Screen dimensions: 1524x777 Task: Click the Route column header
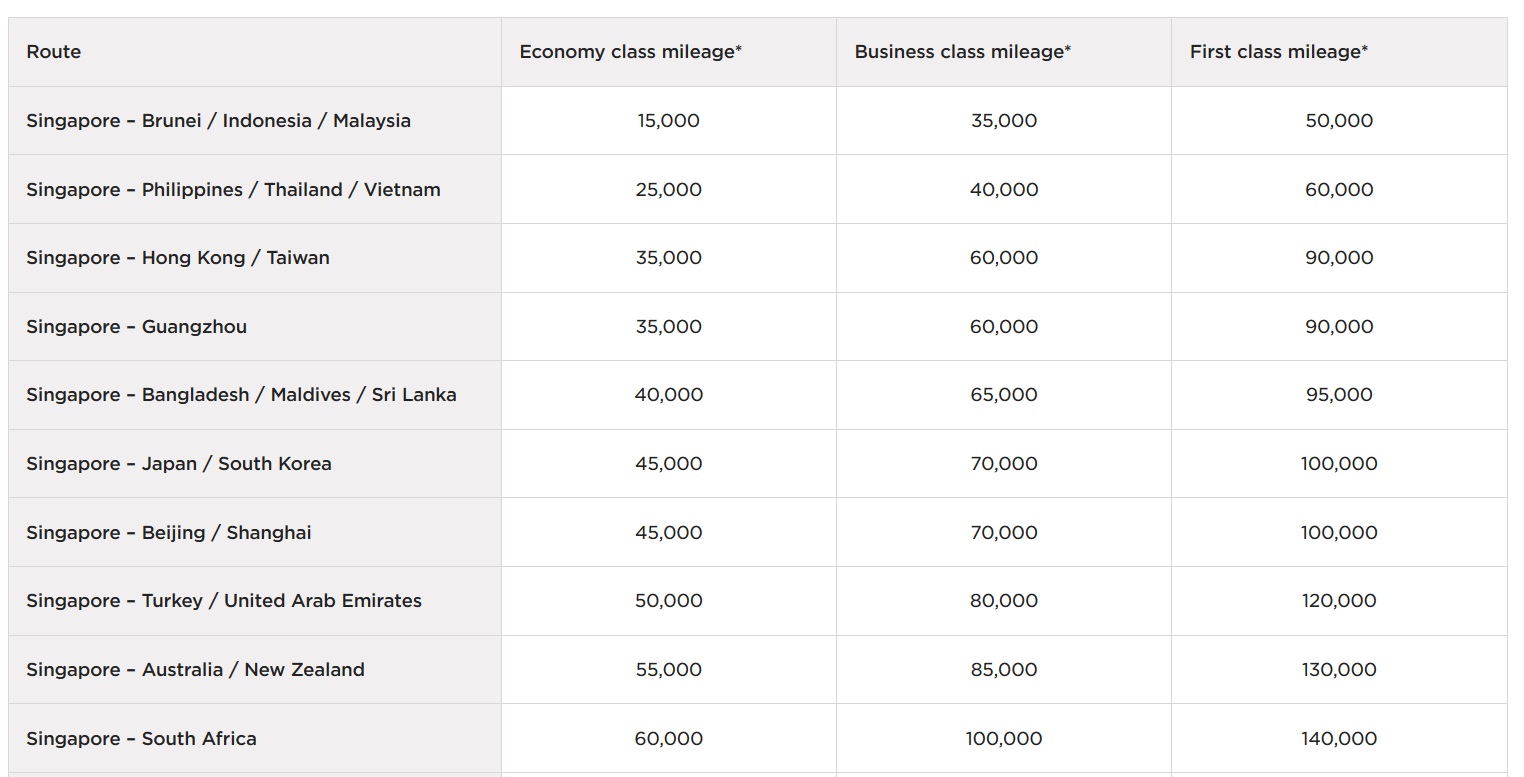(54, 52)
